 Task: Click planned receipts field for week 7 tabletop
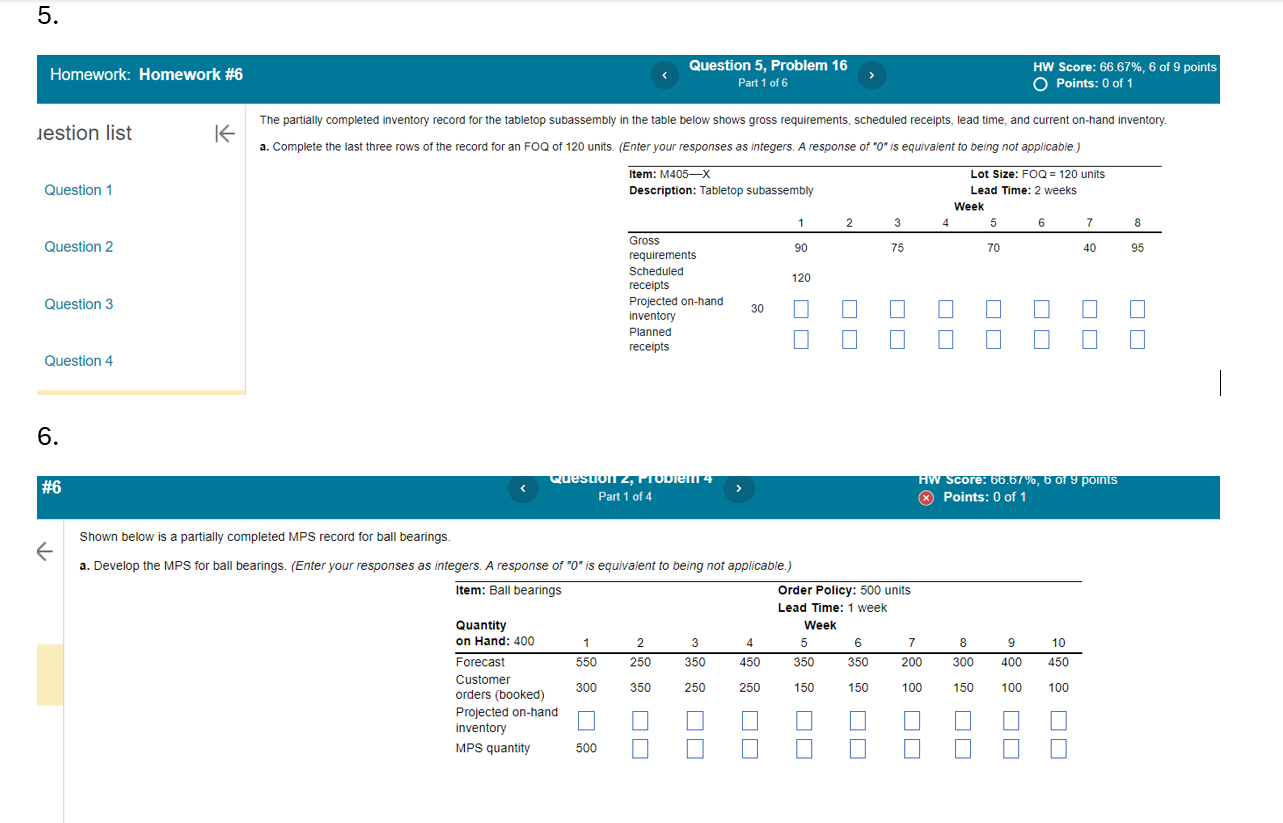1089,340
